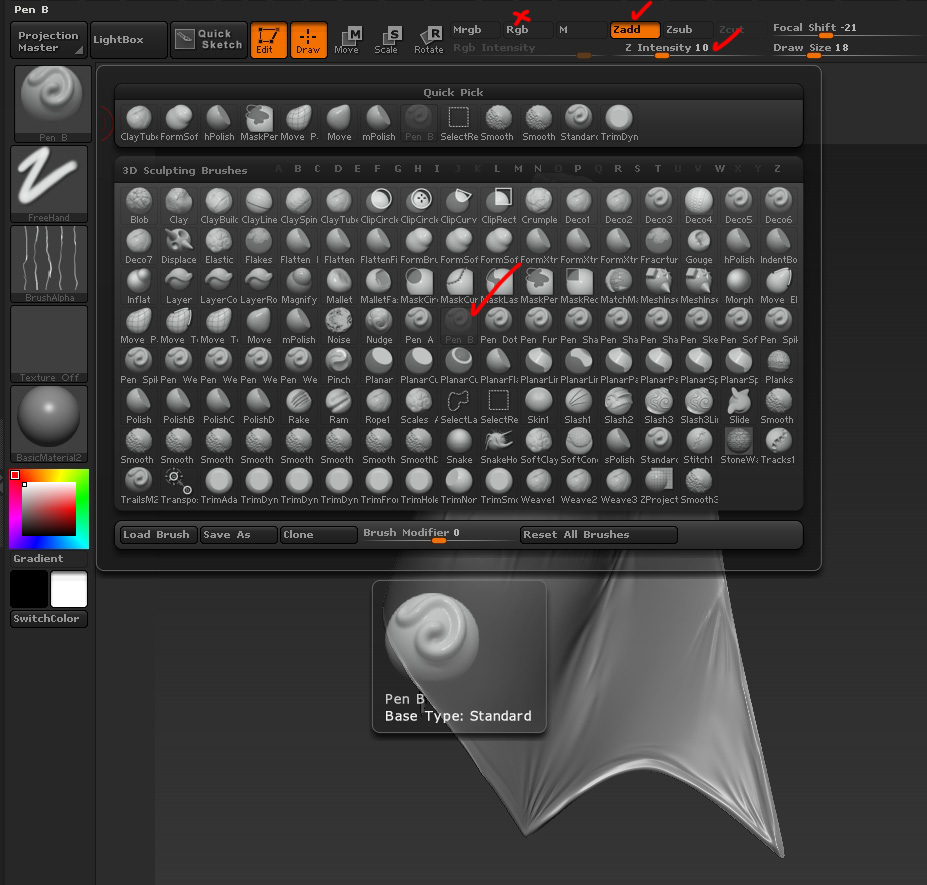
Task: Select the SnakeHook brush
Action: tap(499, 446)
